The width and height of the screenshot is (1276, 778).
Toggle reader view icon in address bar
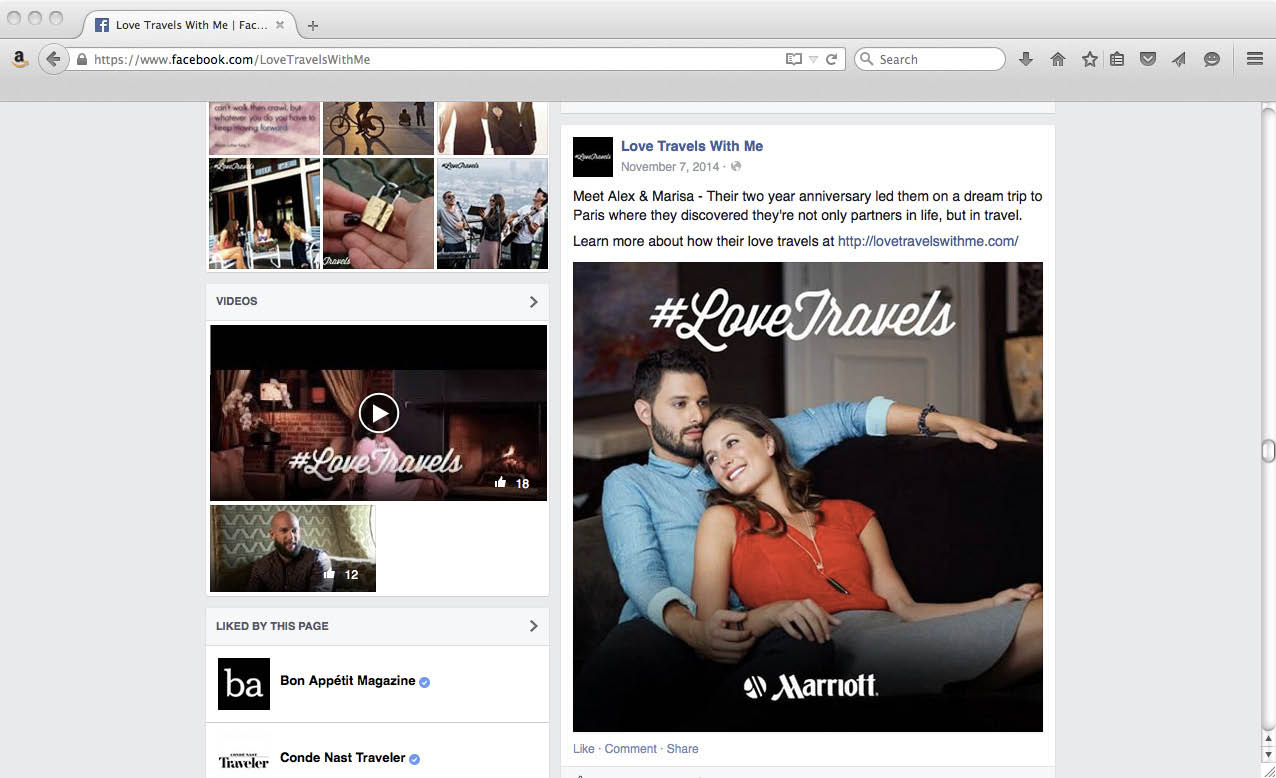coord(794,59)
